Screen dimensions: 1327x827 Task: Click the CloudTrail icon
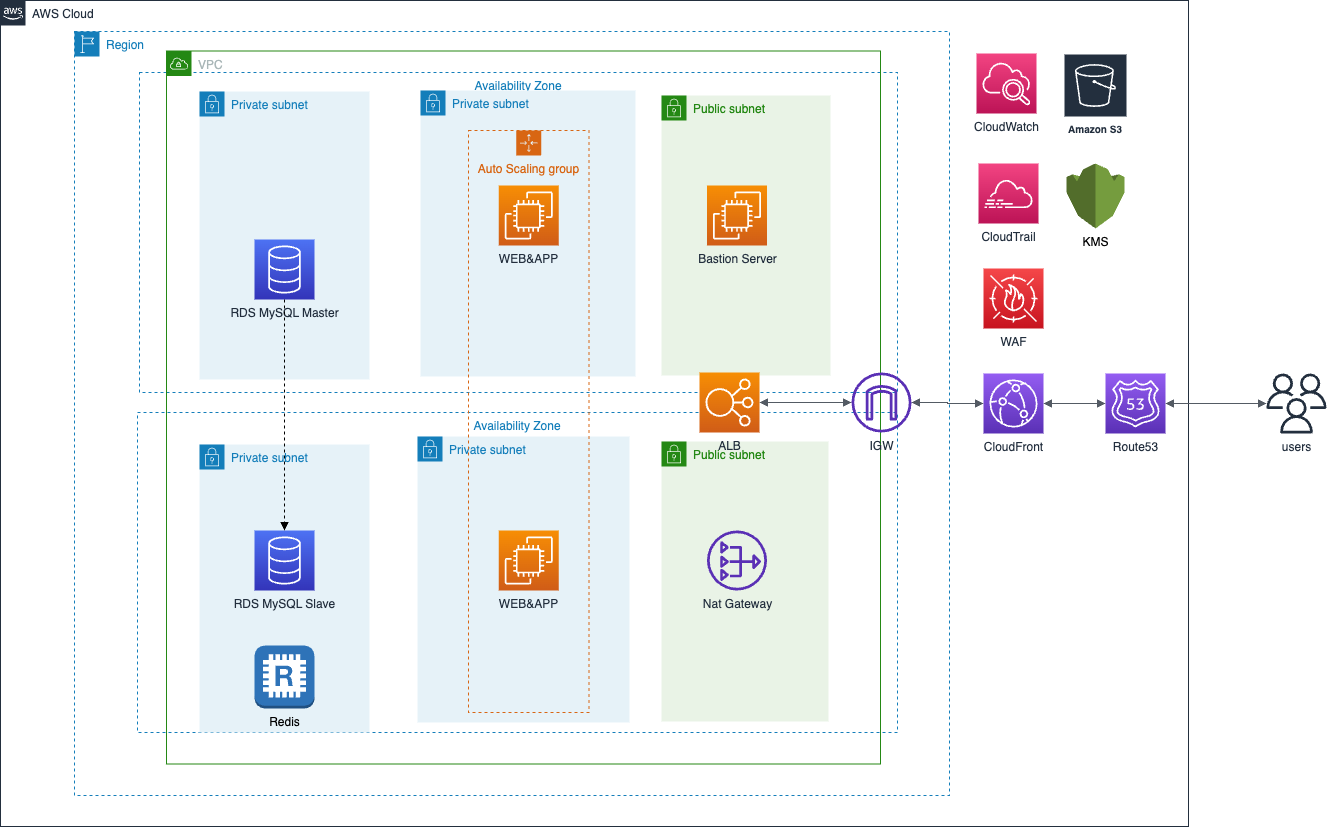pos(1008,194)
